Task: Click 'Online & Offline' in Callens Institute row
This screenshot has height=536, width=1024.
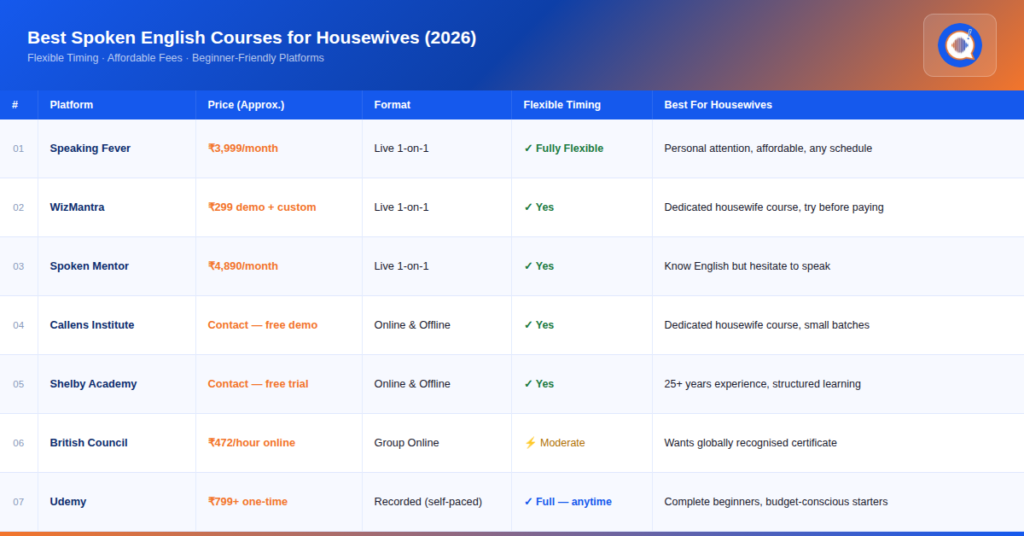Action: tap(412, 324)
